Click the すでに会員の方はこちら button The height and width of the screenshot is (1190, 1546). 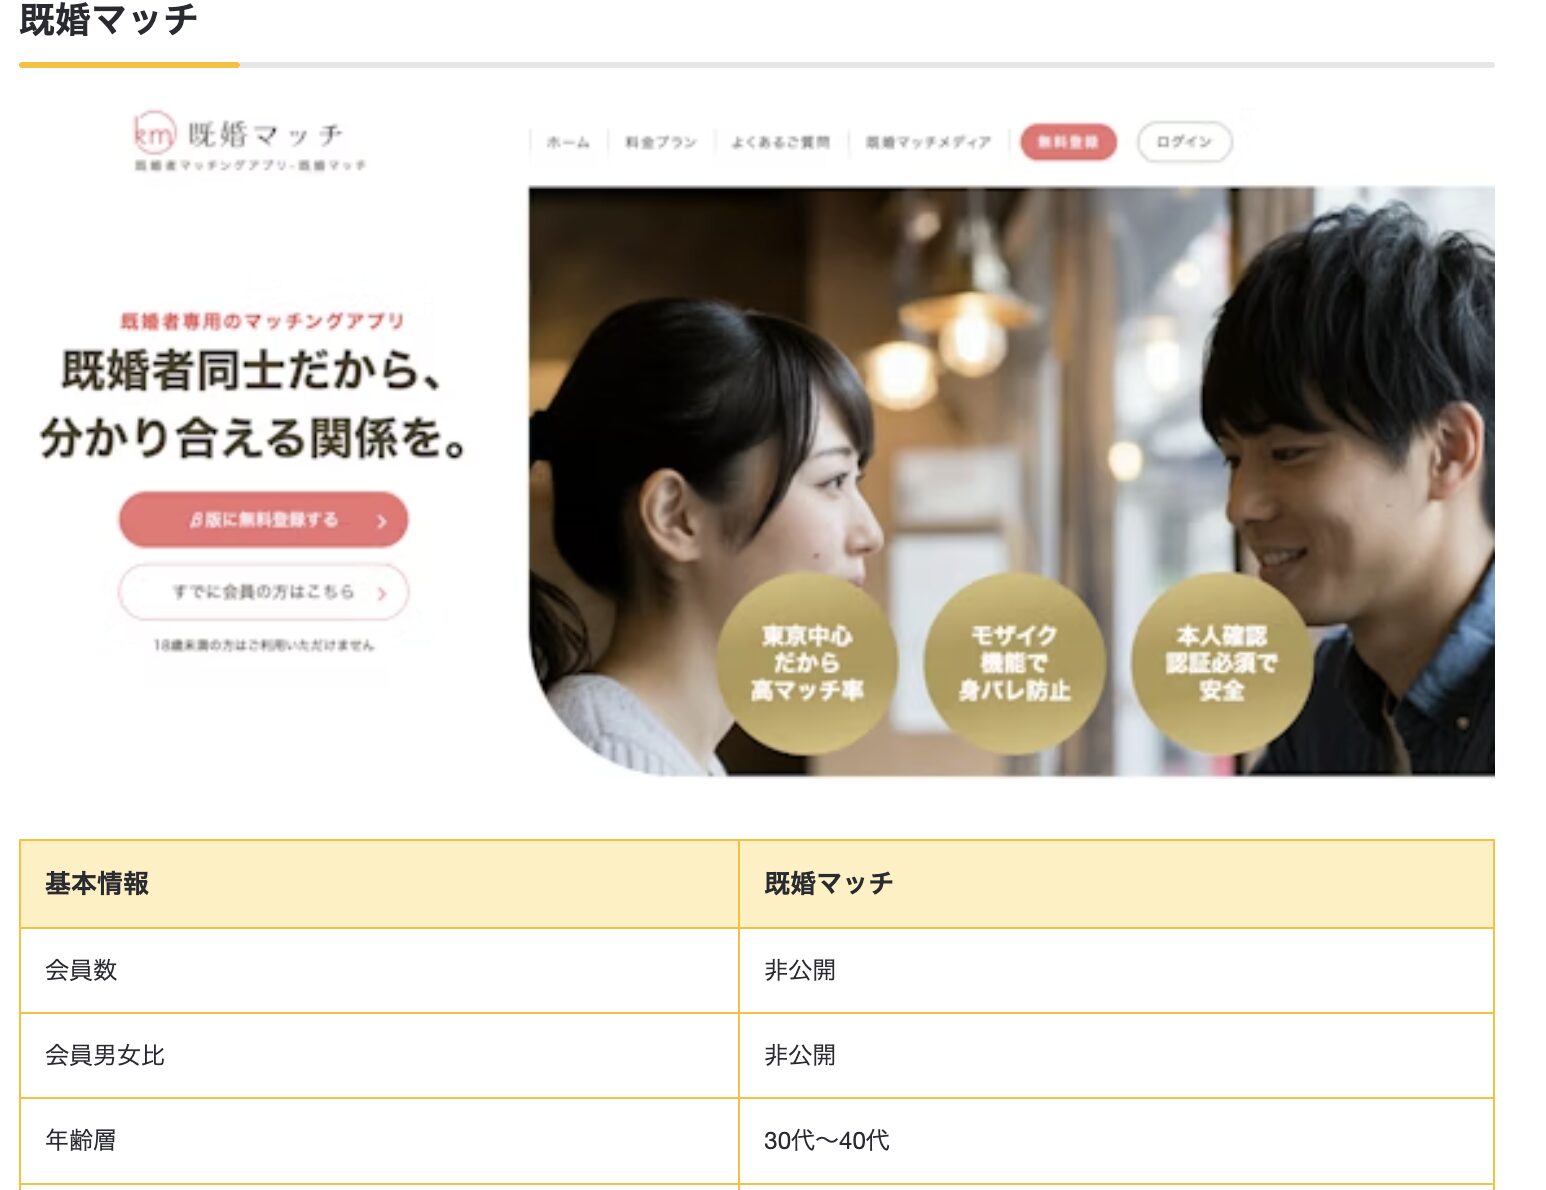263,592
